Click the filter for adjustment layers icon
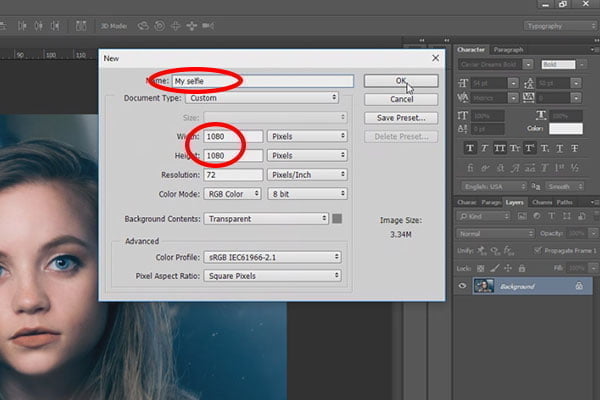The image size is (600, 400). coord(537,216)
